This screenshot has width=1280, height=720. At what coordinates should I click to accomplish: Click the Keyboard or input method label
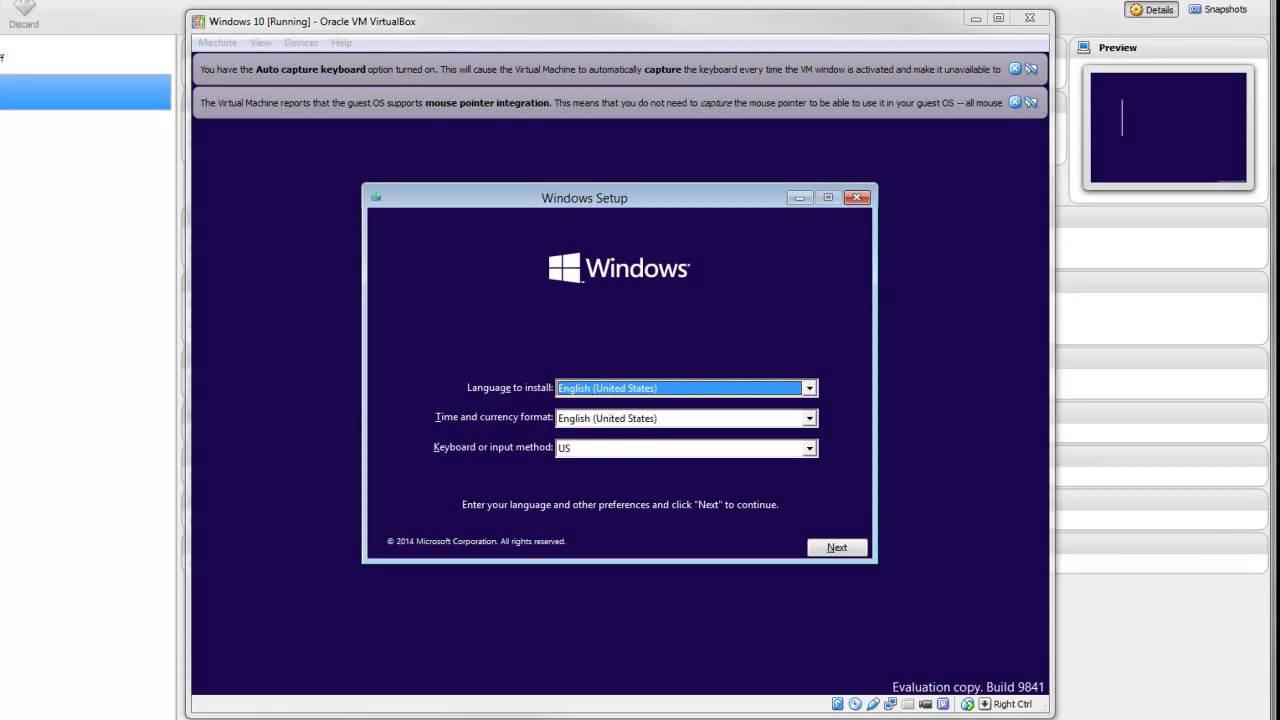(x=493, y=447)
